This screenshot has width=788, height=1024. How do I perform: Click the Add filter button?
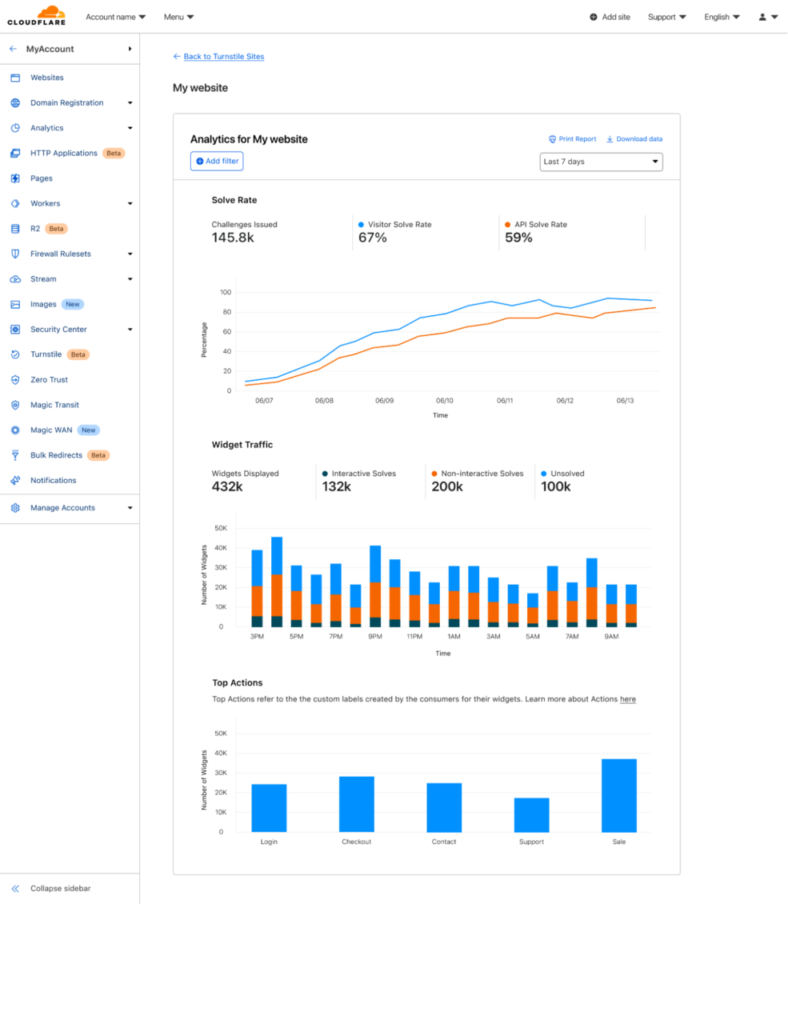217,161
